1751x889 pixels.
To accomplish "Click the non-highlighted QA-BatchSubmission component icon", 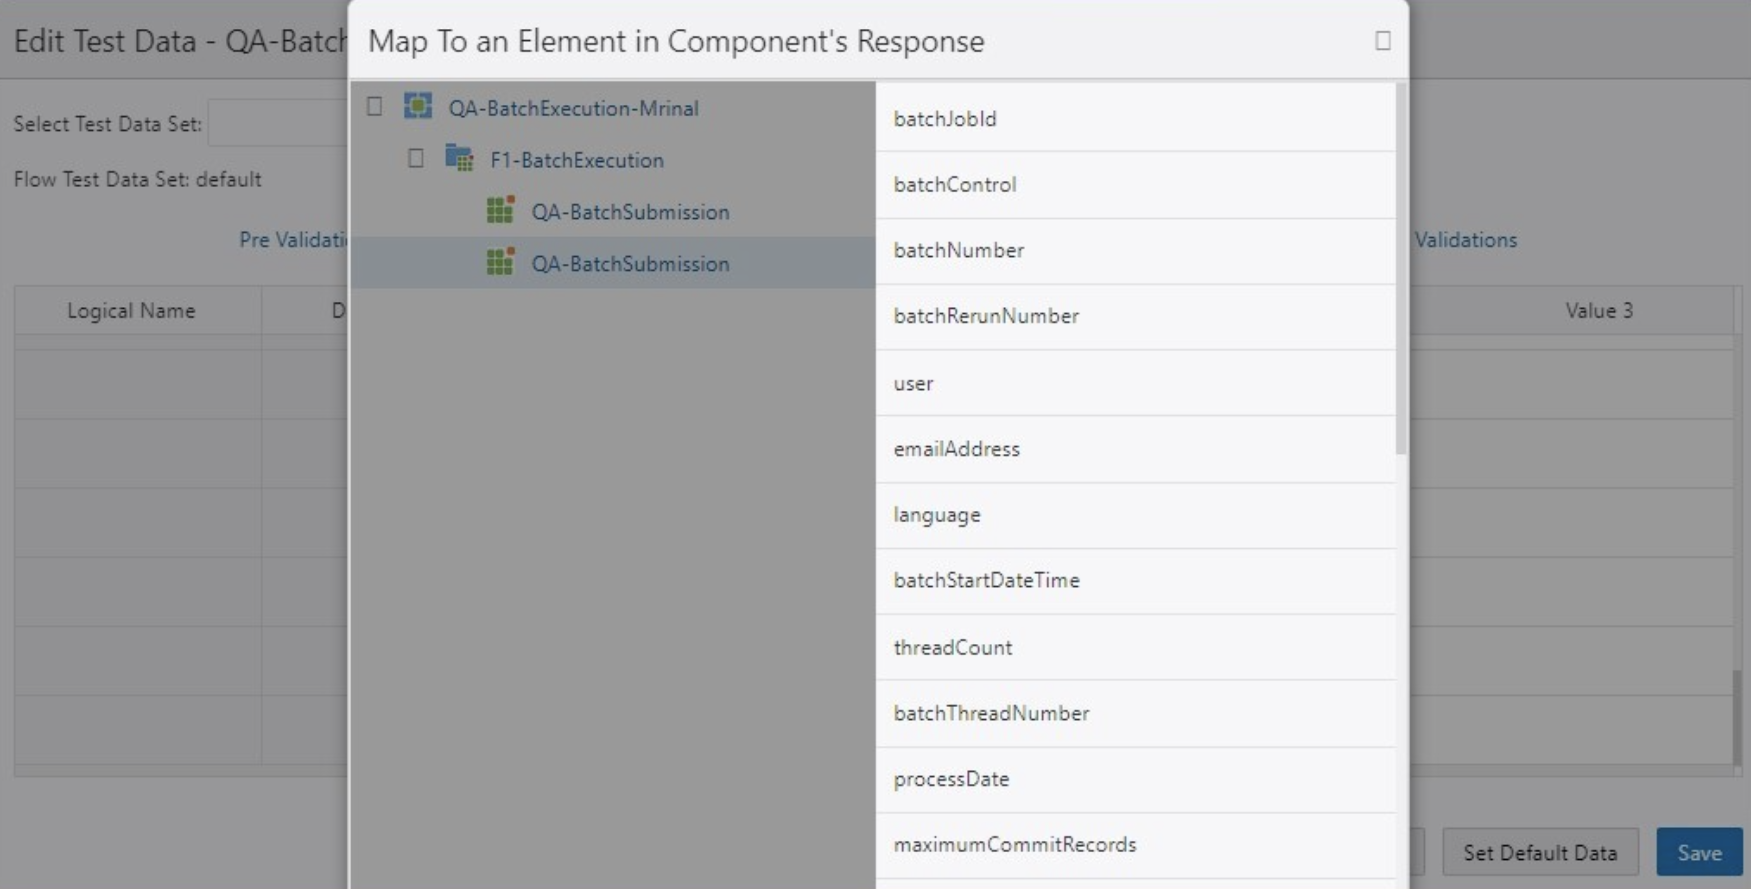I will [x=500, y=210].
